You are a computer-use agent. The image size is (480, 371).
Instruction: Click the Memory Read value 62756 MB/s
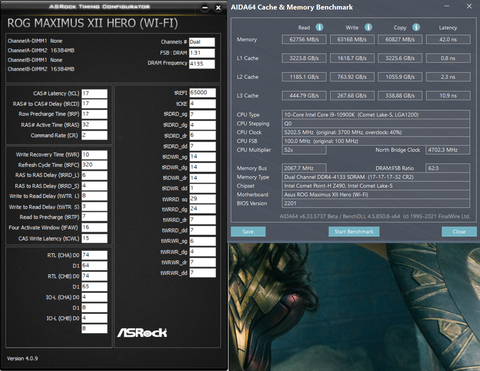point(304,39)
